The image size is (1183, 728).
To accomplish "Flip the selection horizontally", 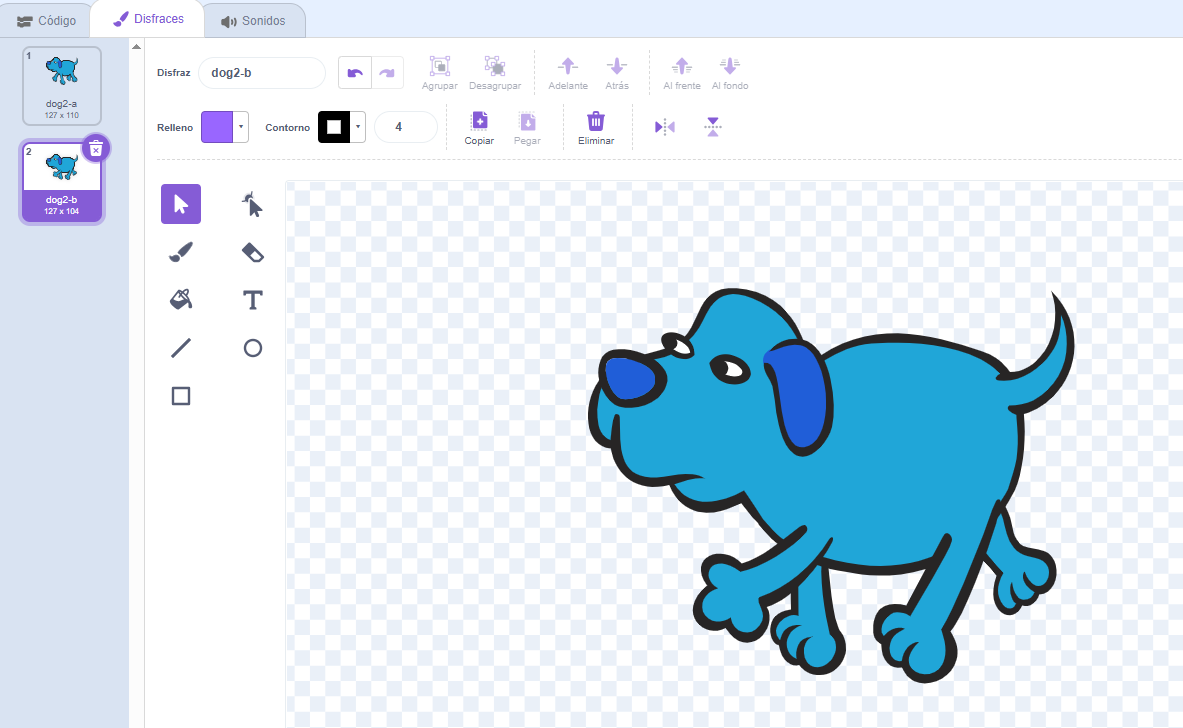I will click(665, 127).
